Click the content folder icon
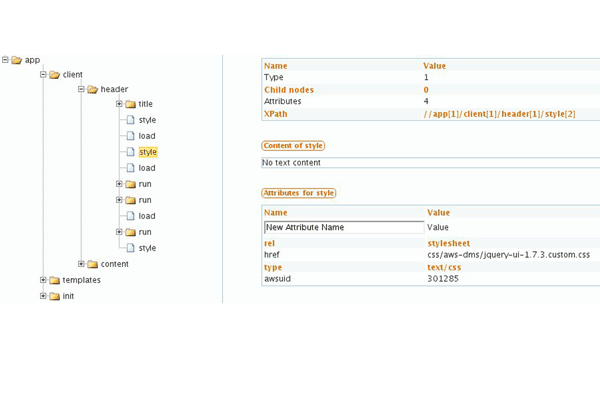Screen dimensions: 600x400 pos(92,264)
